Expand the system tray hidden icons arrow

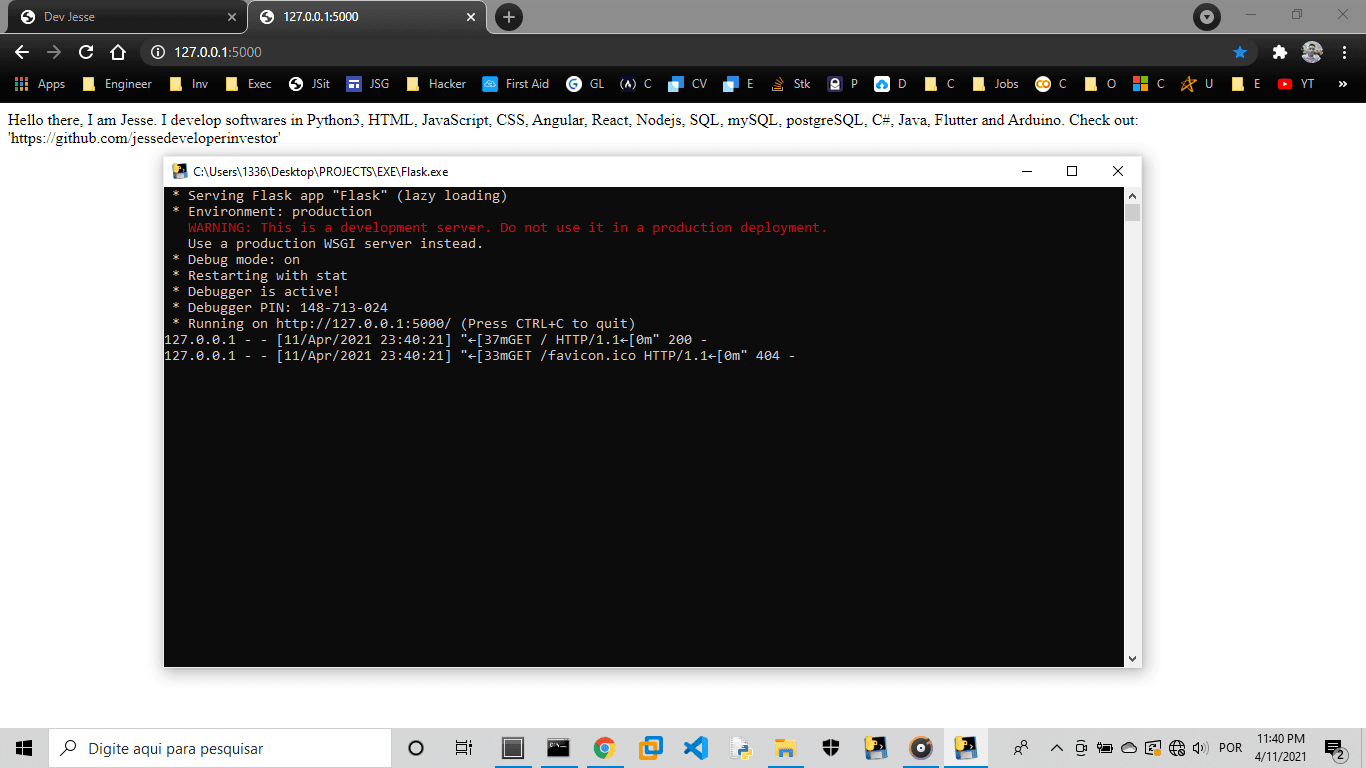[x=1056, y=748]
